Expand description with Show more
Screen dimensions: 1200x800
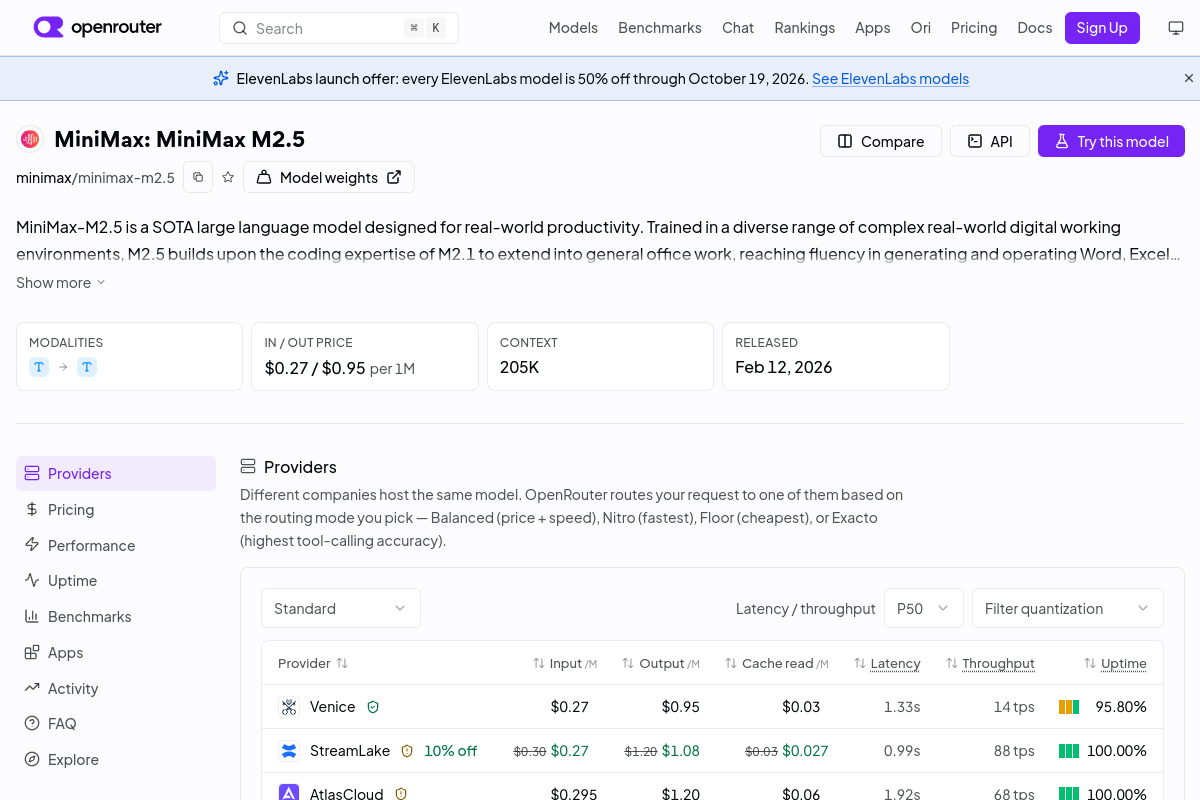point(60,283)
